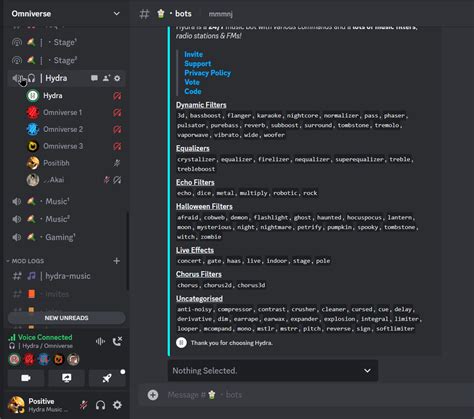Screen dimensions: 474x419
Task: Click Echo Filters heading
Action: [x=195, y=182]
